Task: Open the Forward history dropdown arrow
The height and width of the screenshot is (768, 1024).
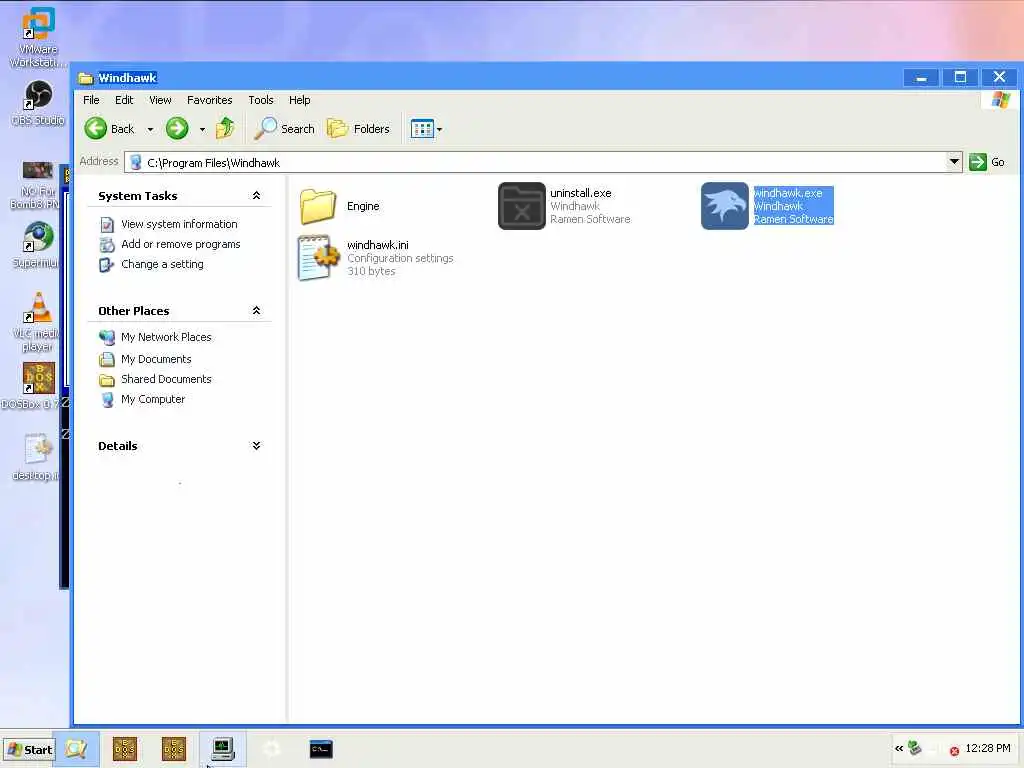Action: (202, 129)
